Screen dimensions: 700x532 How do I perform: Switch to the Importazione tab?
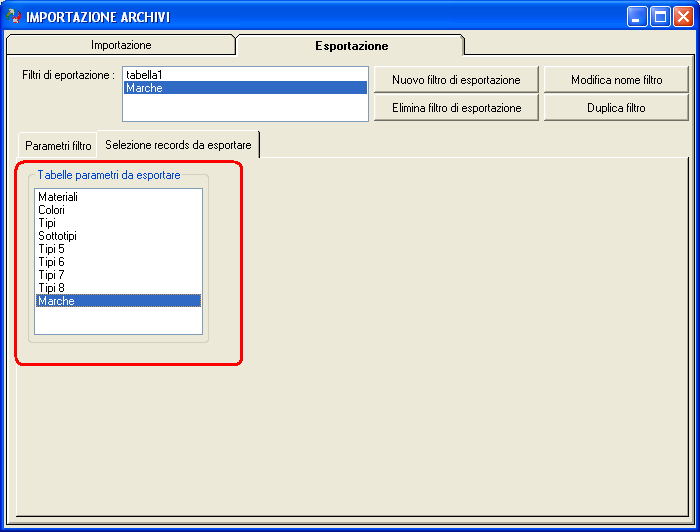pyautogui.click(x=121, y=45)
